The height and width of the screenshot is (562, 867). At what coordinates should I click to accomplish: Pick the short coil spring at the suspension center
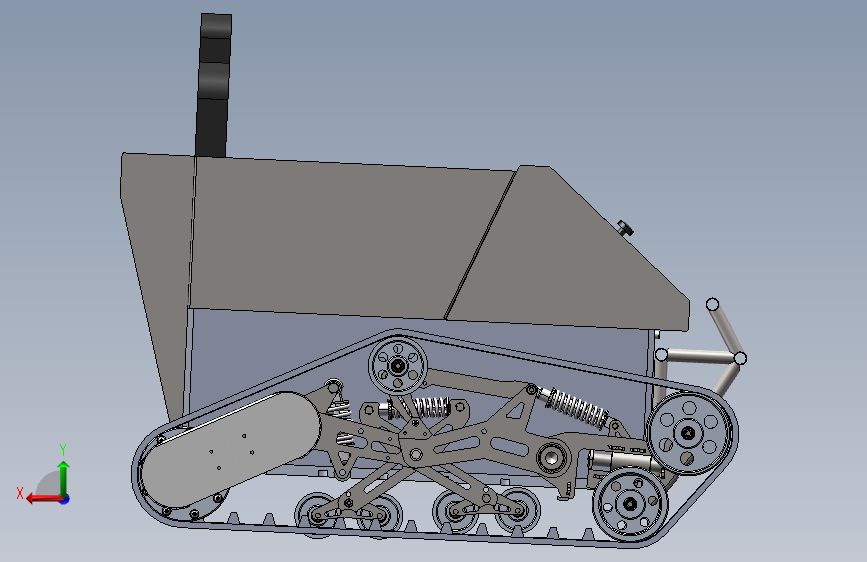coord(422,408)
